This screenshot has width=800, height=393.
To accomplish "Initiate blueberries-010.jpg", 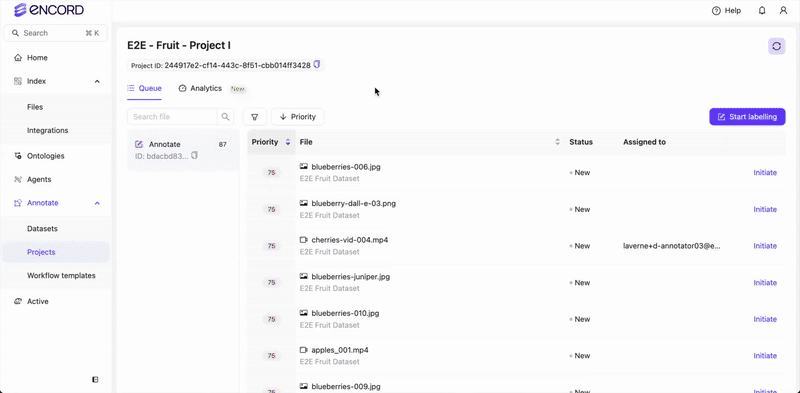I will pos(765,319).
